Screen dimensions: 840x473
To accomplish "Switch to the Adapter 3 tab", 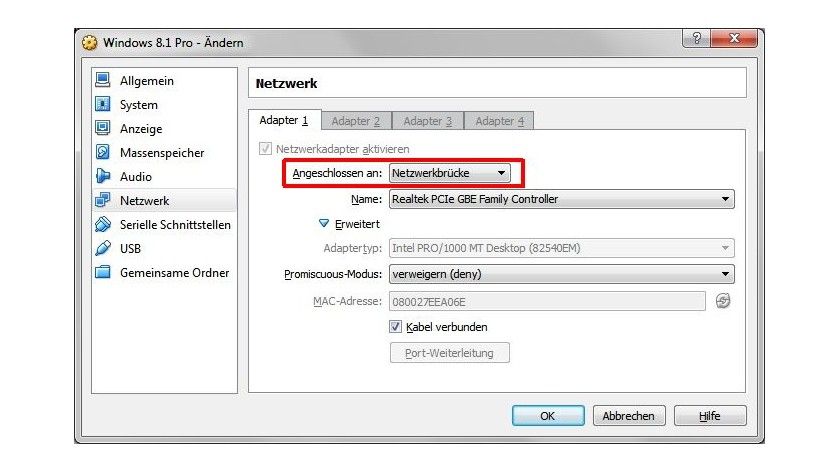I will [428, 121].
